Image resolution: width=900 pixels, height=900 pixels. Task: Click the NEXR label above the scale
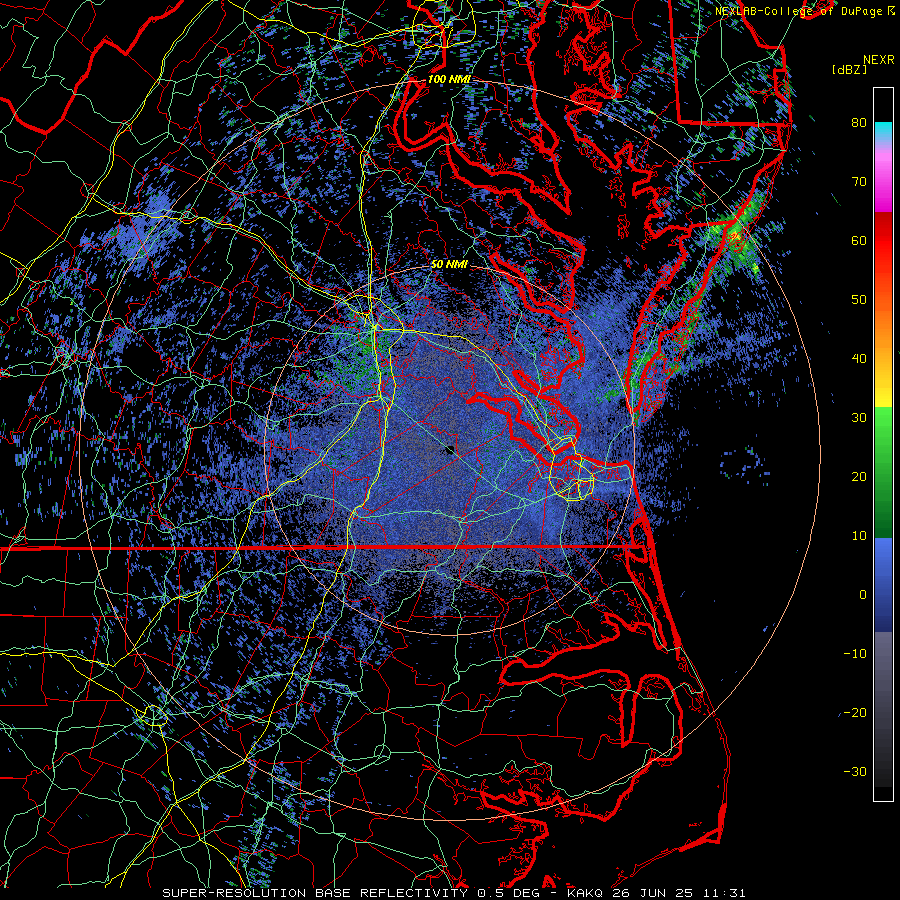(x=879, y=60)
